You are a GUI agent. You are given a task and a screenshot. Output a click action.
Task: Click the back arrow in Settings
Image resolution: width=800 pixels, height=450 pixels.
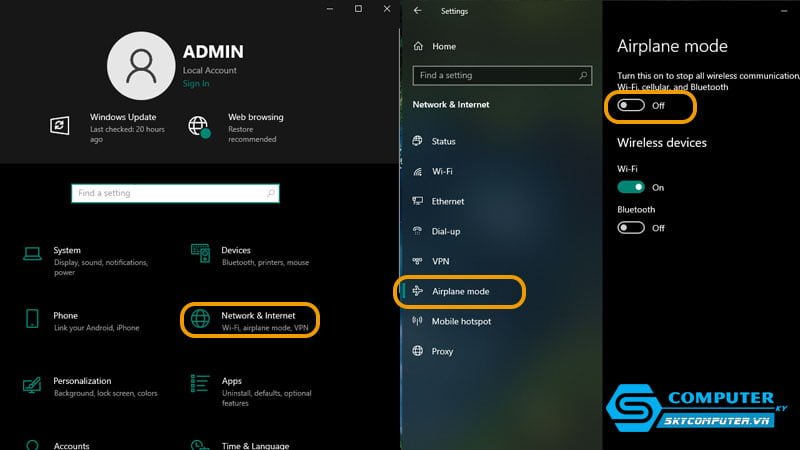pyautogui.click(x=418, y=11)
